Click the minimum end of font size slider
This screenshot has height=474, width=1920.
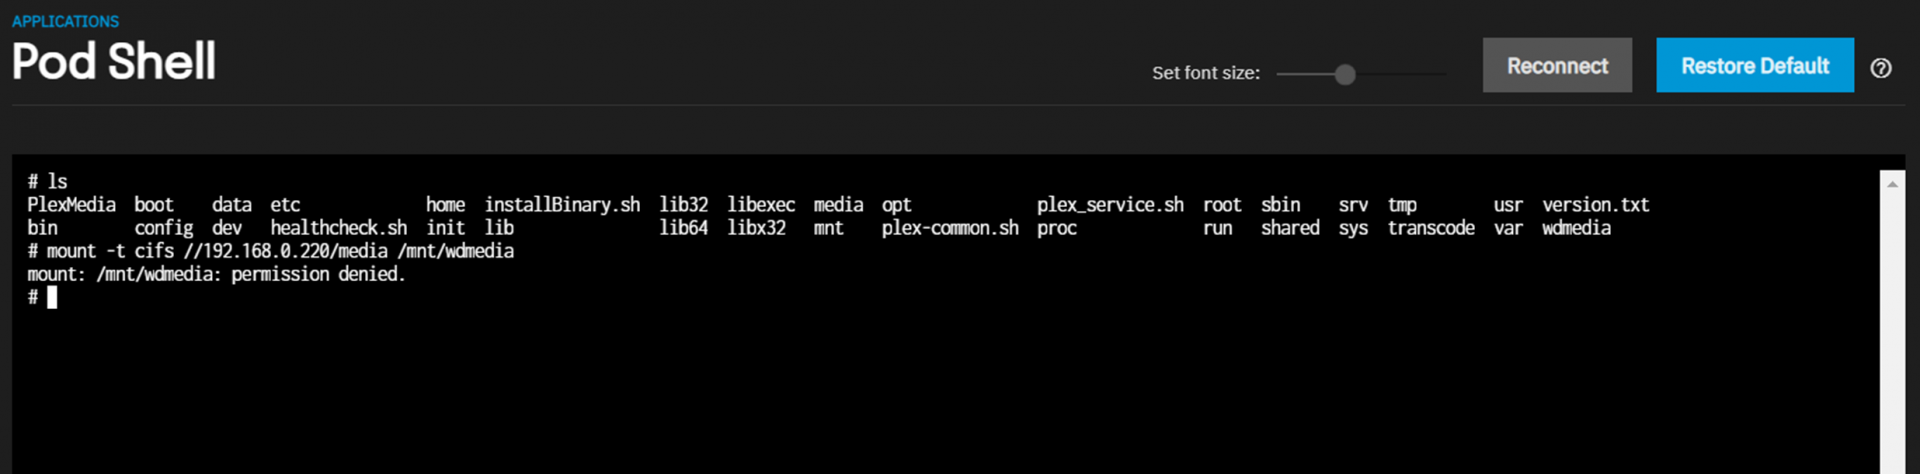click(1280, 74)
